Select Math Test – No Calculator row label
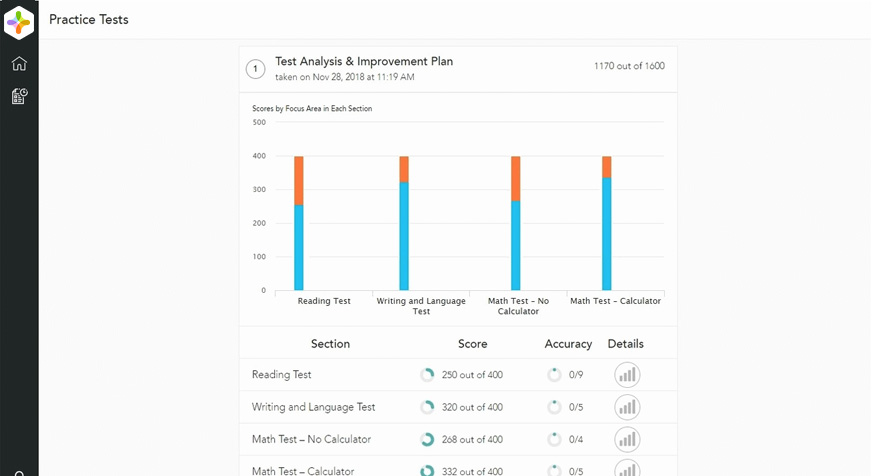The image size is (877, 476). [x=311, y=439]
